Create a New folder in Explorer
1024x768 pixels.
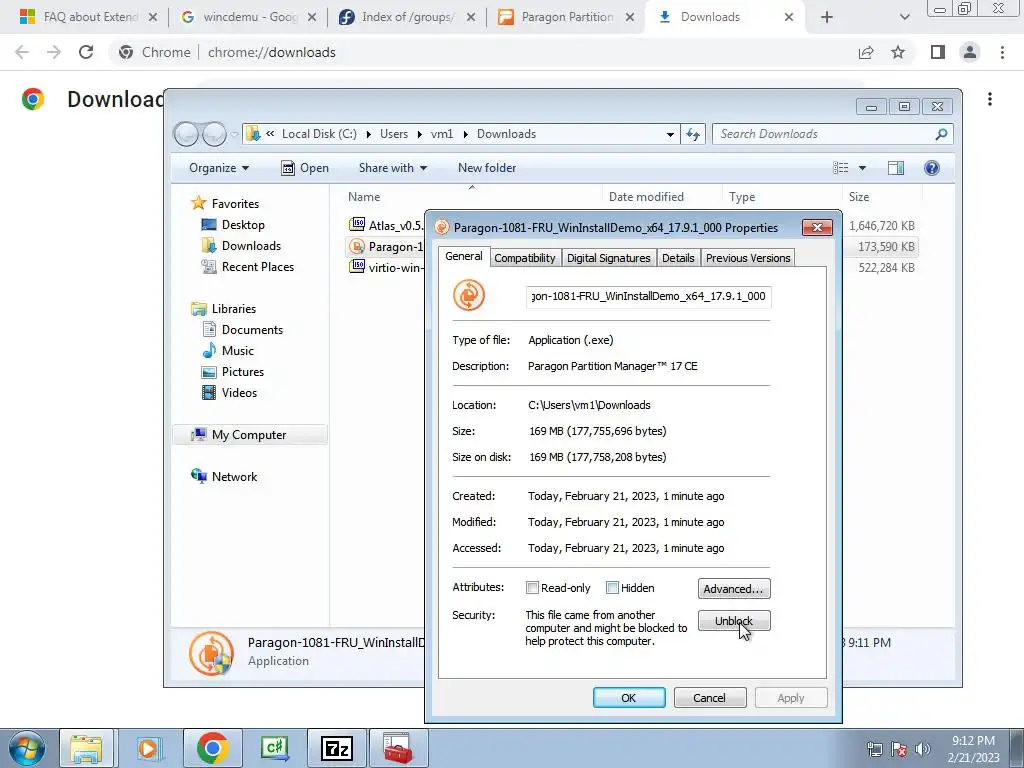[x=487, y=168]
